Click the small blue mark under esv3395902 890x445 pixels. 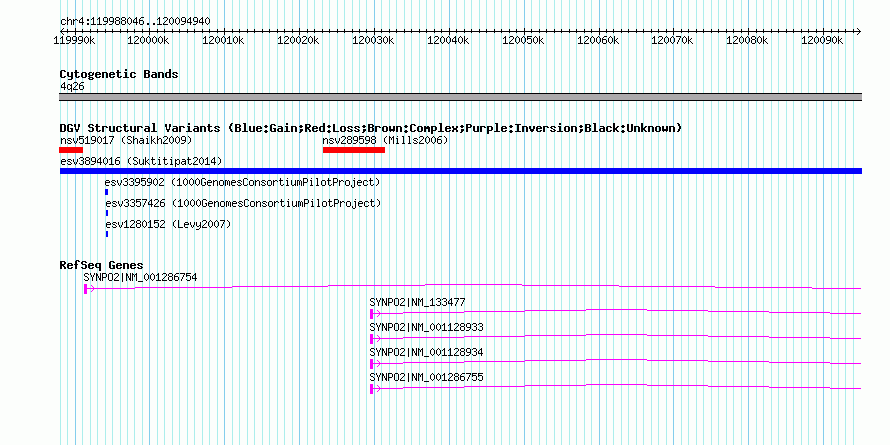[x=106, y=192]
